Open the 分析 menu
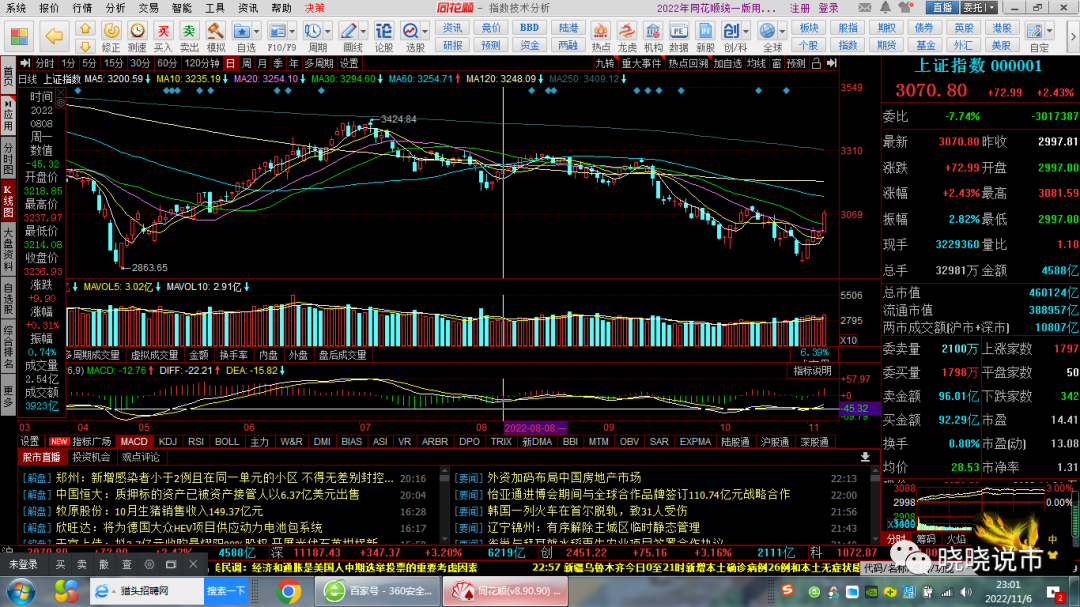Screen dimensions: 1080x607 [115, 8]
